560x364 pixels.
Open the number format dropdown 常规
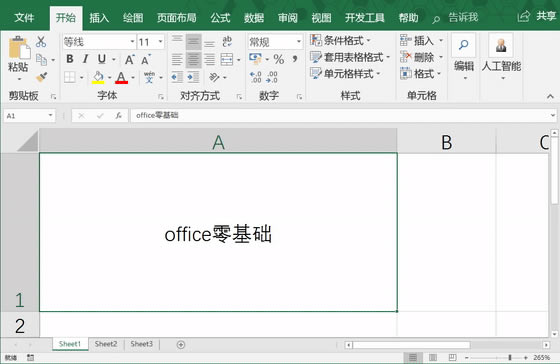[299, 42]
